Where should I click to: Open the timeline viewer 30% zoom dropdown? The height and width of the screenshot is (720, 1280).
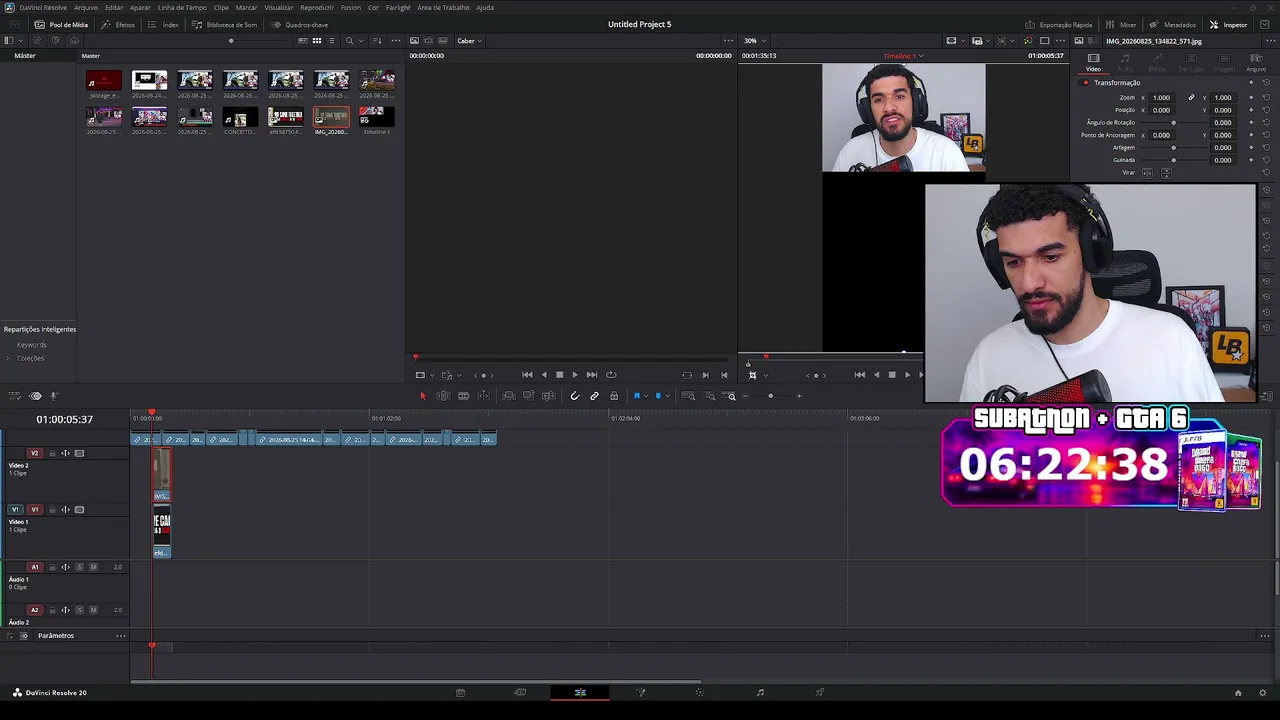[x=754, y=41]
